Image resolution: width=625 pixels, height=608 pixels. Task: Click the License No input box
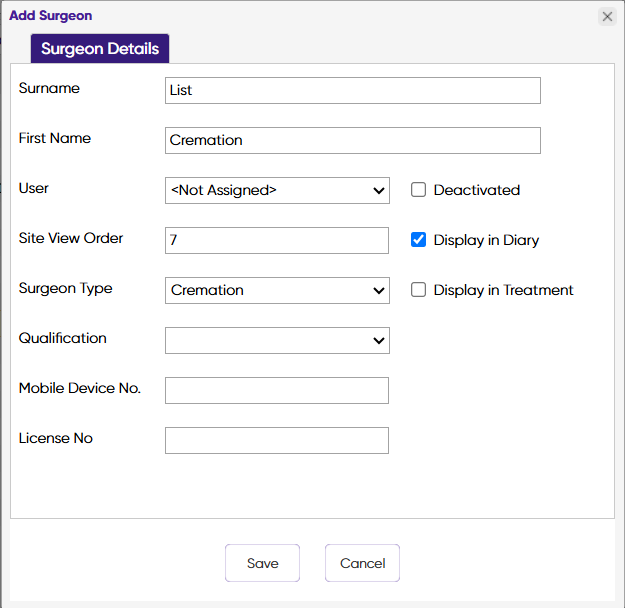(276, 441)
